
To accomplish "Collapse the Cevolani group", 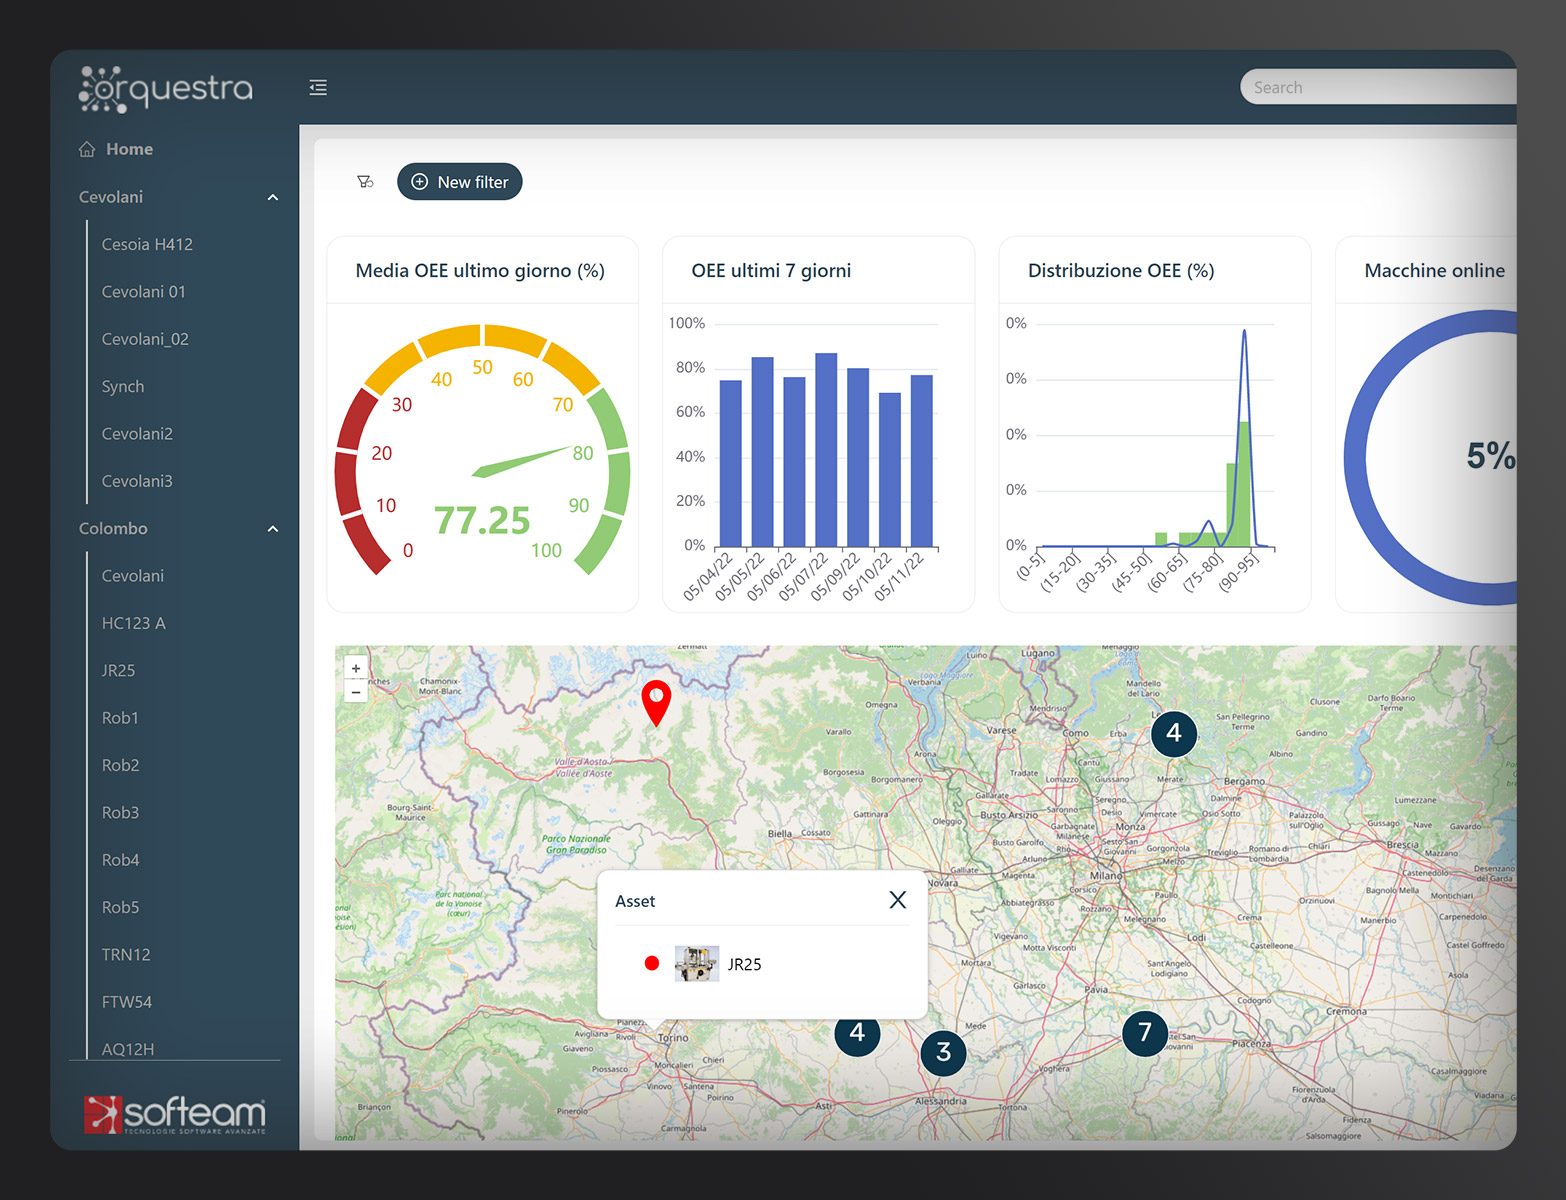I will pos(273,198).
